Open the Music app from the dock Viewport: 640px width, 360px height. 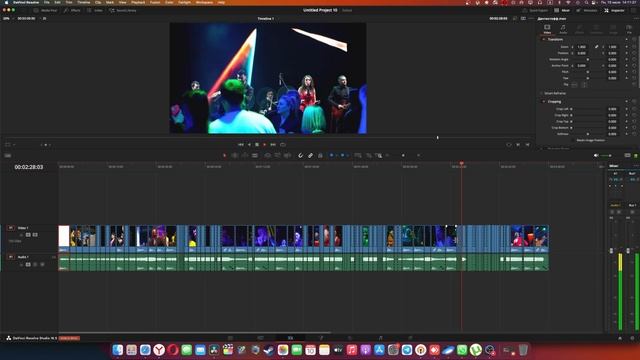click(x=351, y=350)
